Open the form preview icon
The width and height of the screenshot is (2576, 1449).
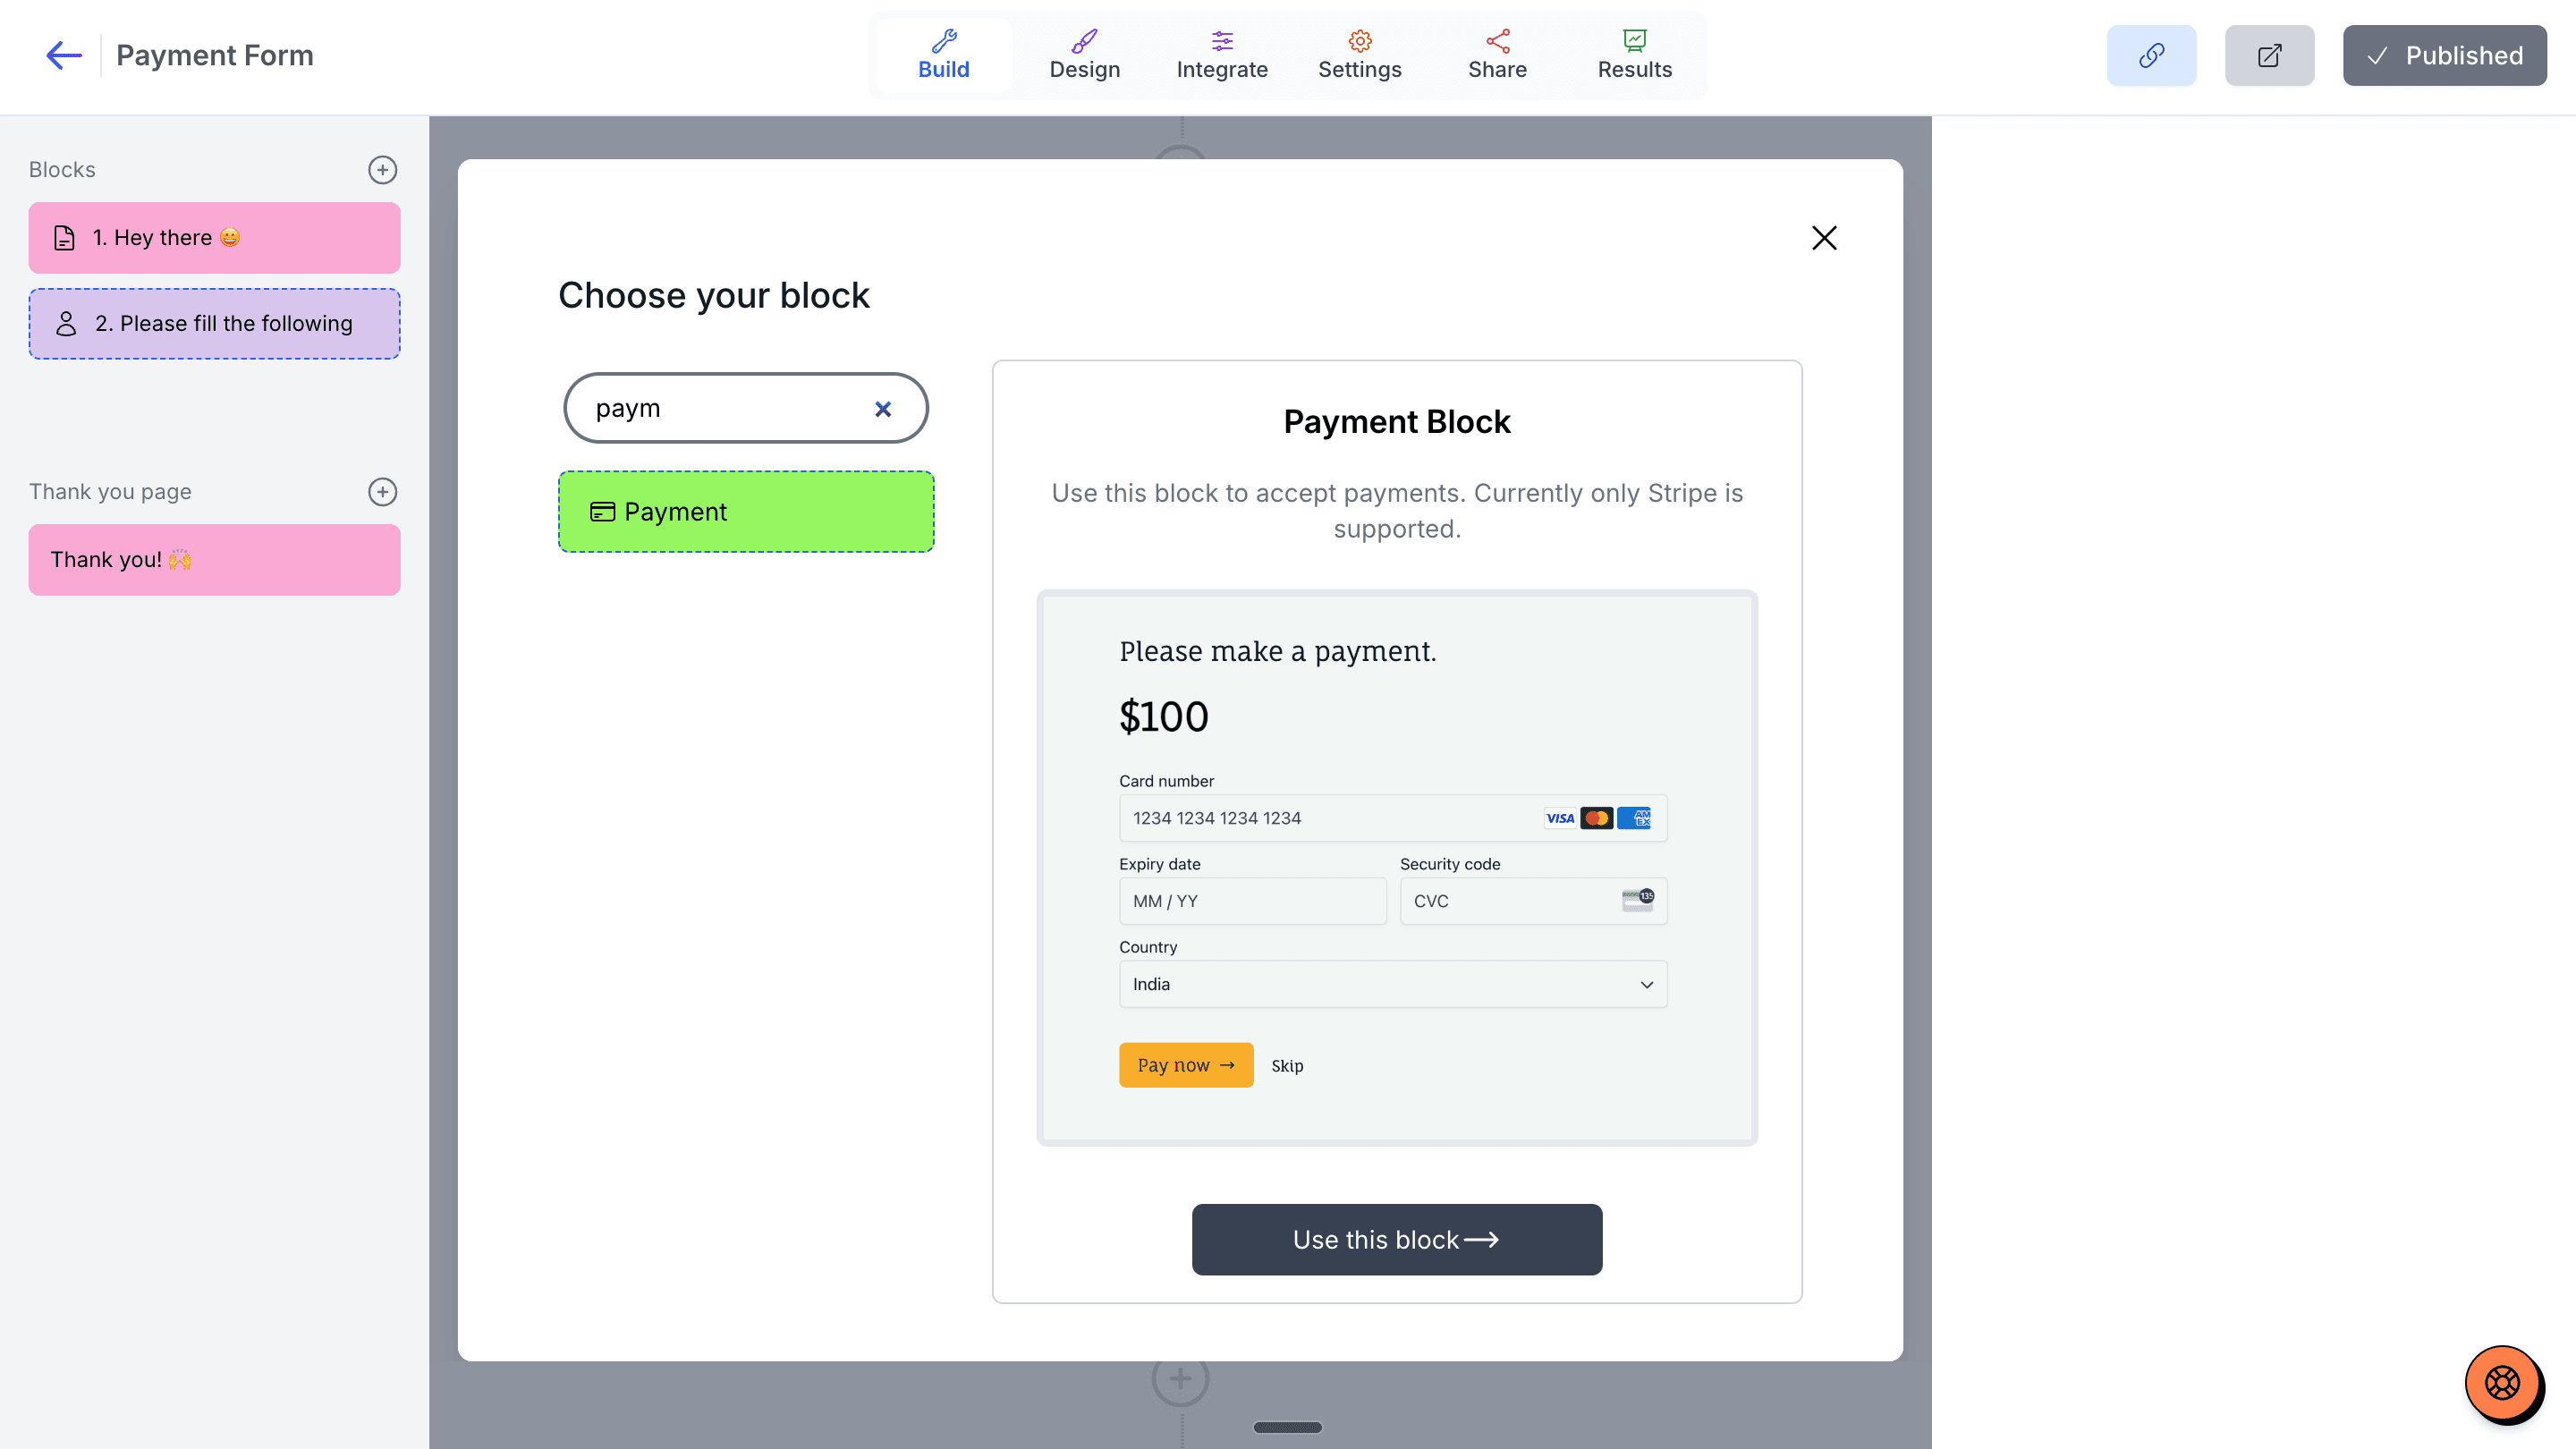pos(2269,55)
